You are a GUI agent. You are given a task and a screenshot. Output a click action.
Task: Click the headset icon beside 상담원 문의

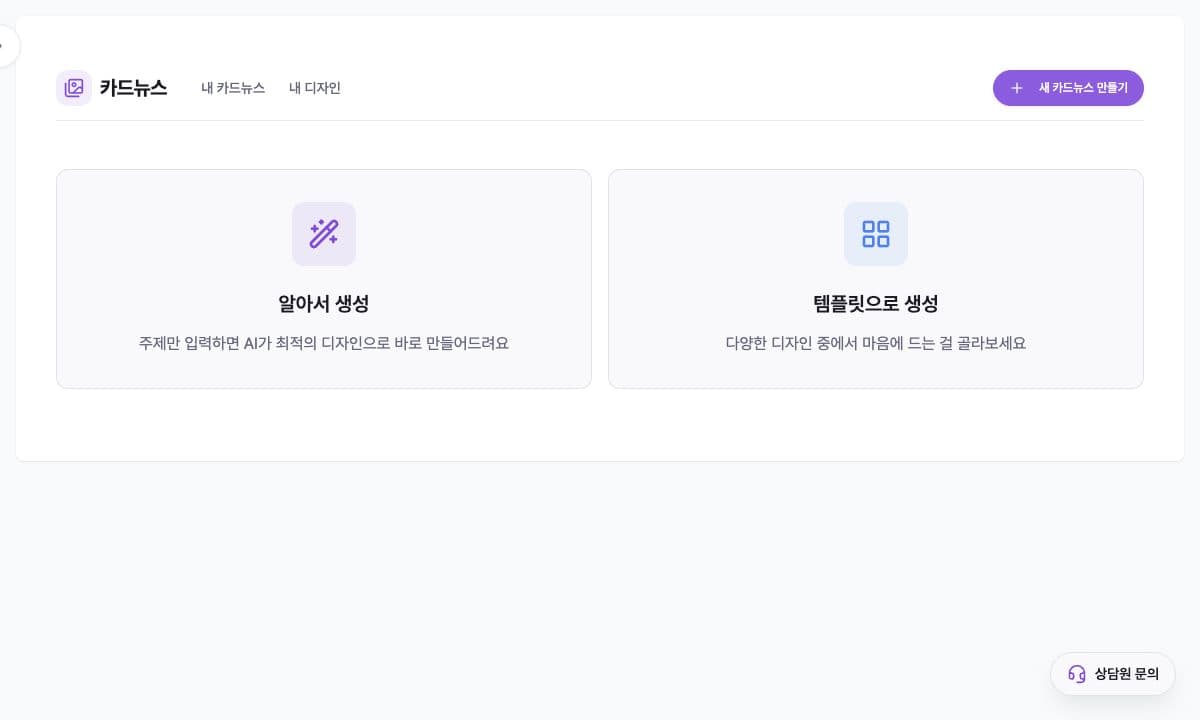coord(1077,674)
